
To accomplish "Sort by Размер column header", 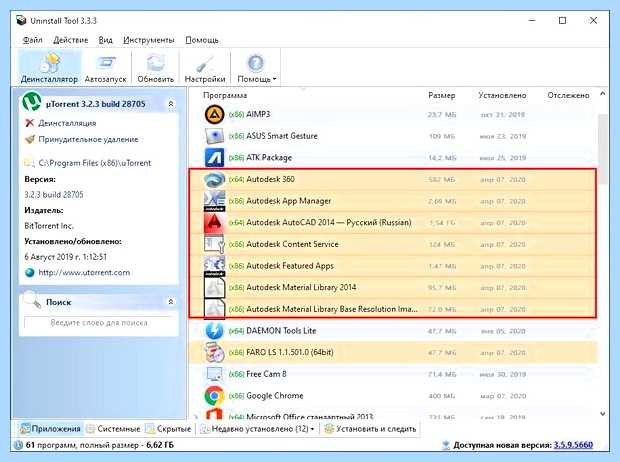I will 442,95.
